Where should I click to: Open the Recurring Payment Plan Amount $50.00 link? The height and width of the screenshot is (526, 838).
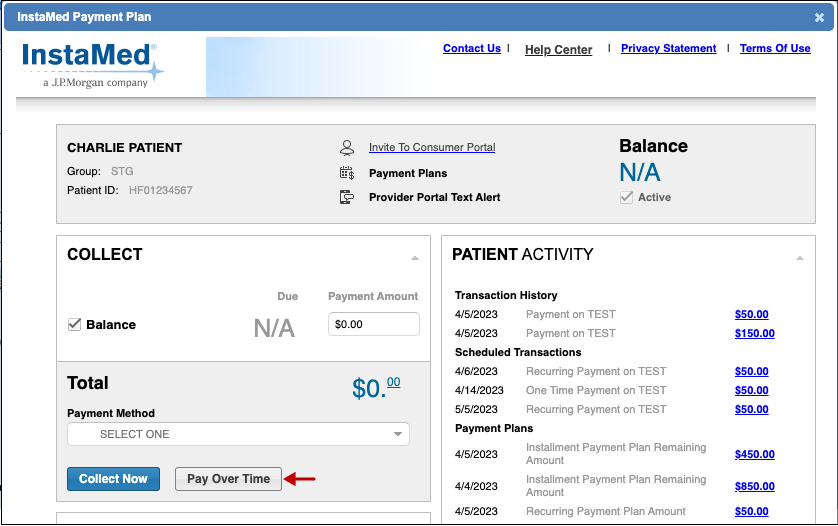(751, 512)
